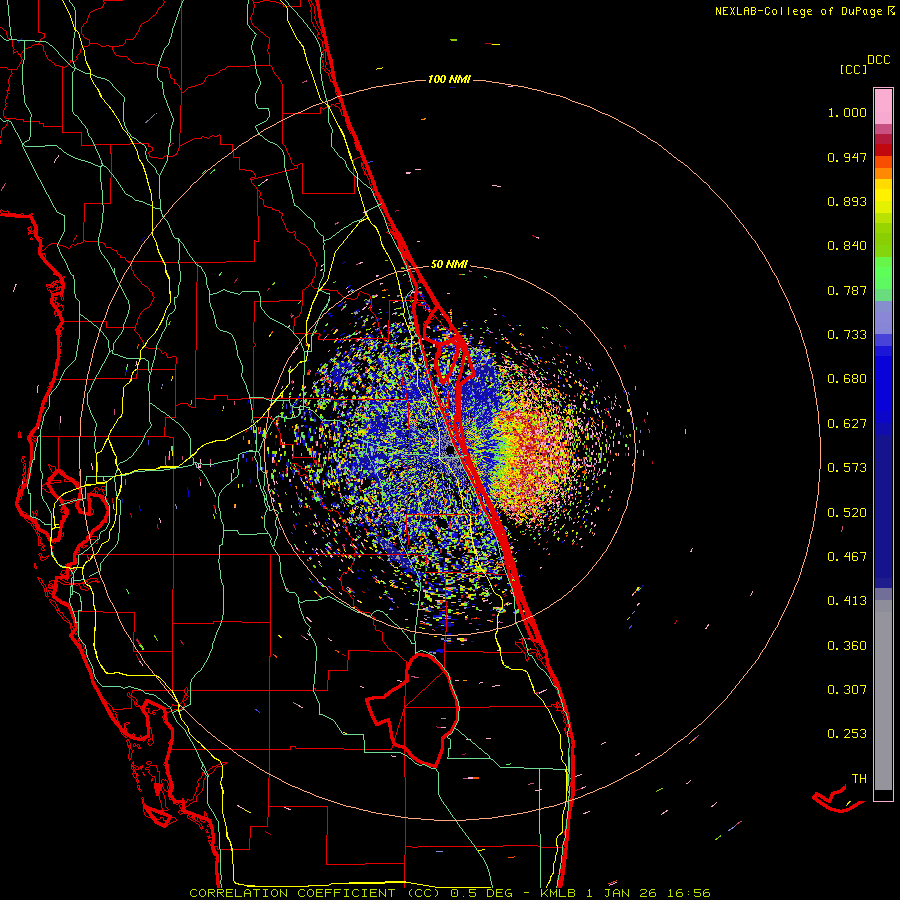This screenshot has width=900, height=900.
Task: Click the pink swatch atop color bar
Action: coord(883,106)
